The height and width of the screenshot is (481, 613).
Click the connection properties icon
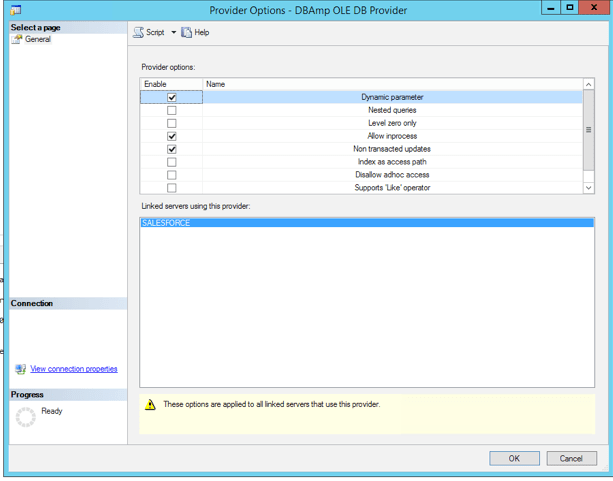click(20, 369)
